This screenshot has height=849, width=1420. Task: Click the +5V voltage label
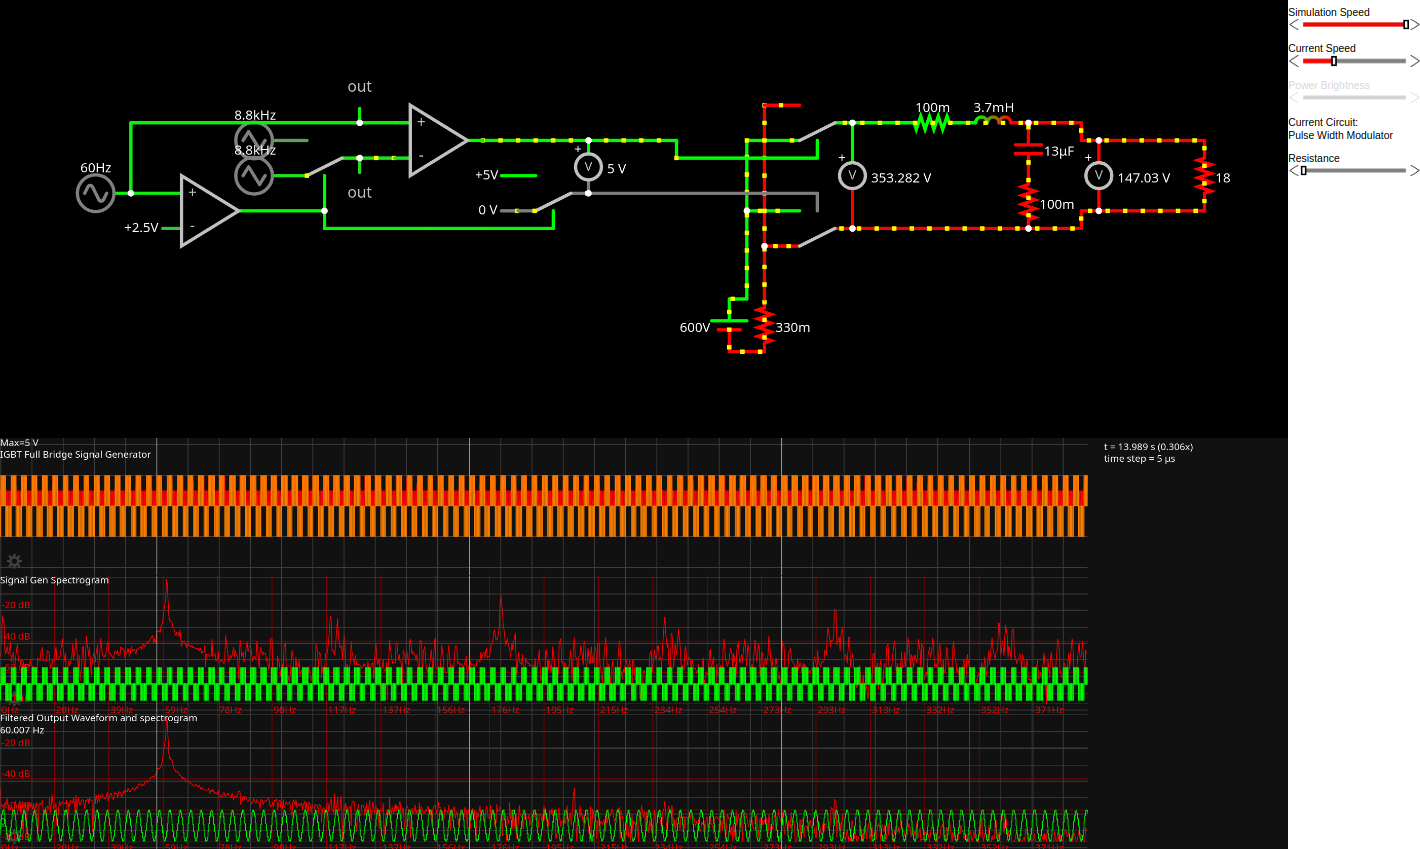(487, 175)
